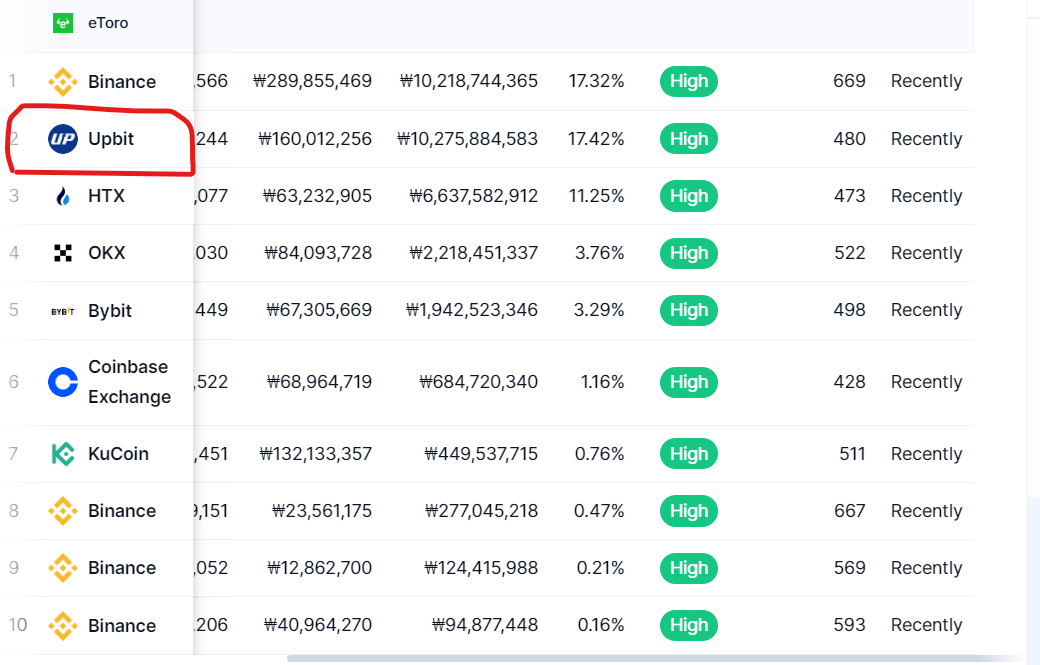Open the Binance link in row 8
The image size is (1040, 665).
[x=122, y=511]
